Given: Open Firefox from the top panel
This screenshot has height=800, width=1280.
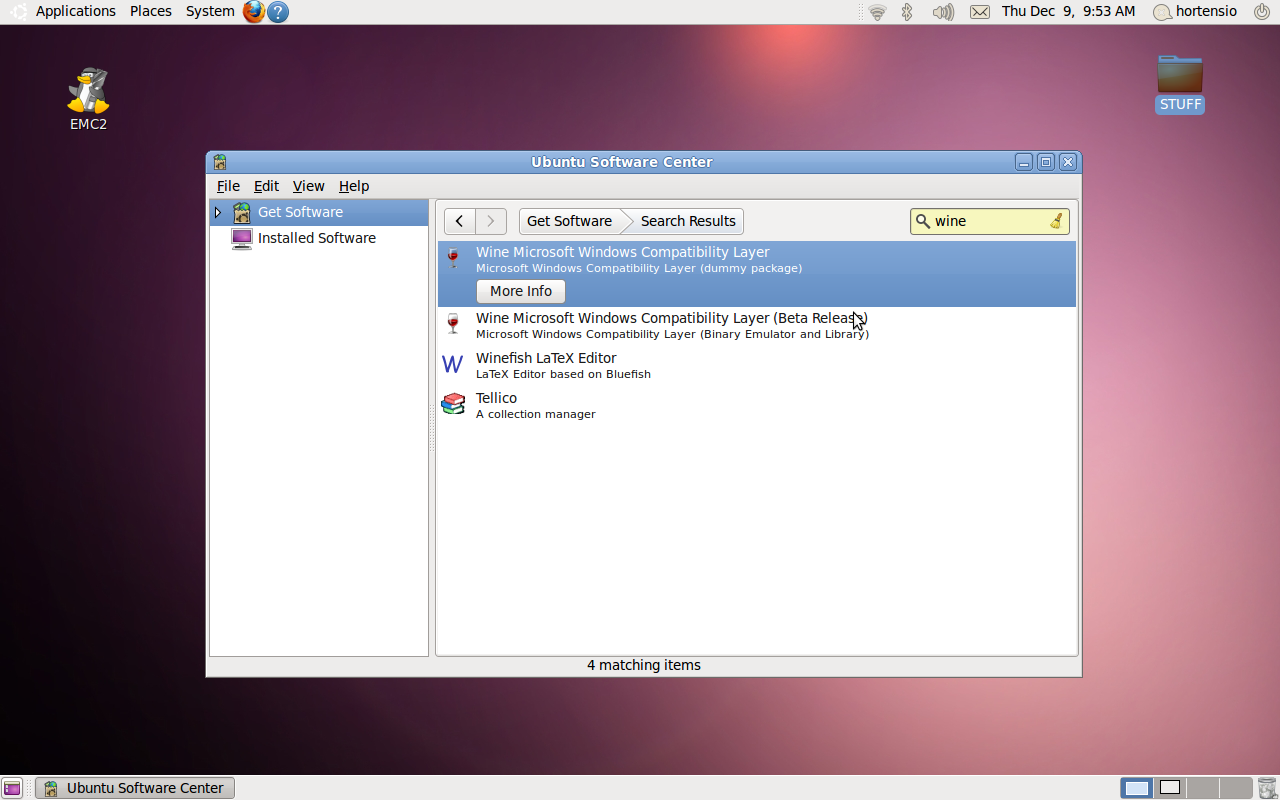Looking at the screenshot, I should tap(254, 12).
